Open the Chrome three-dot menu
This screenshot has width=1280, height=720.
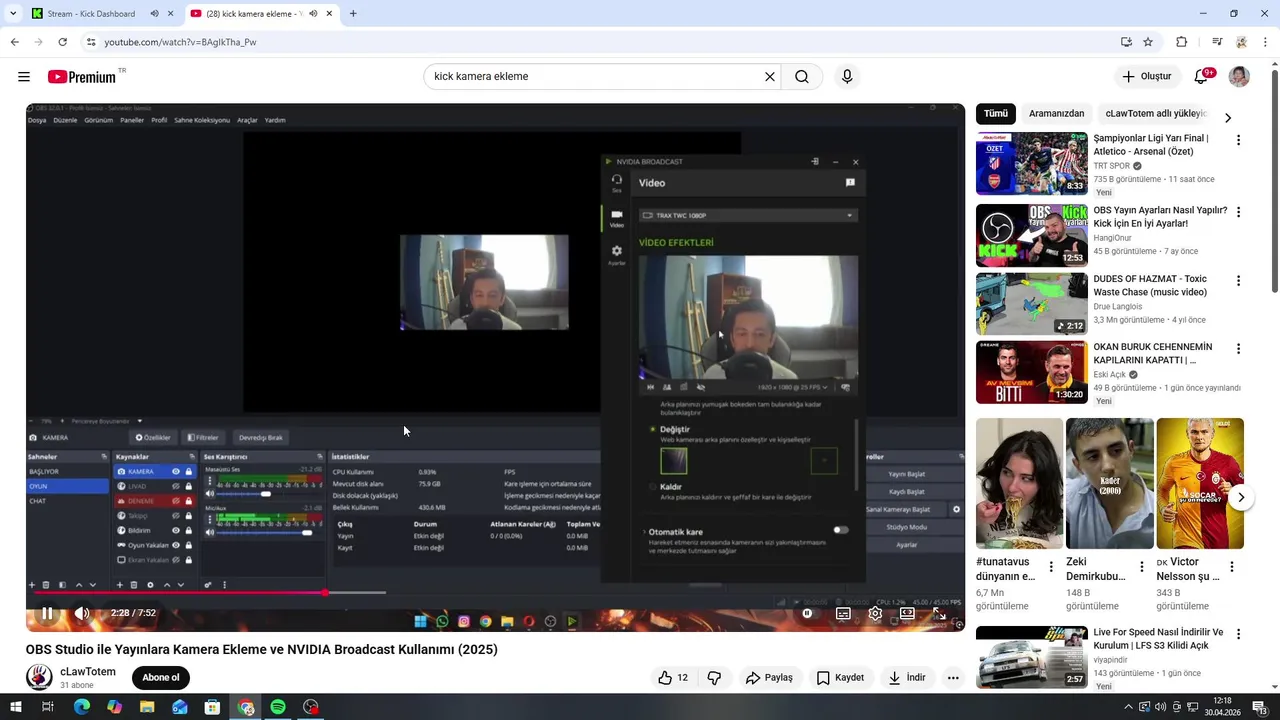[x=1266, y=42]
